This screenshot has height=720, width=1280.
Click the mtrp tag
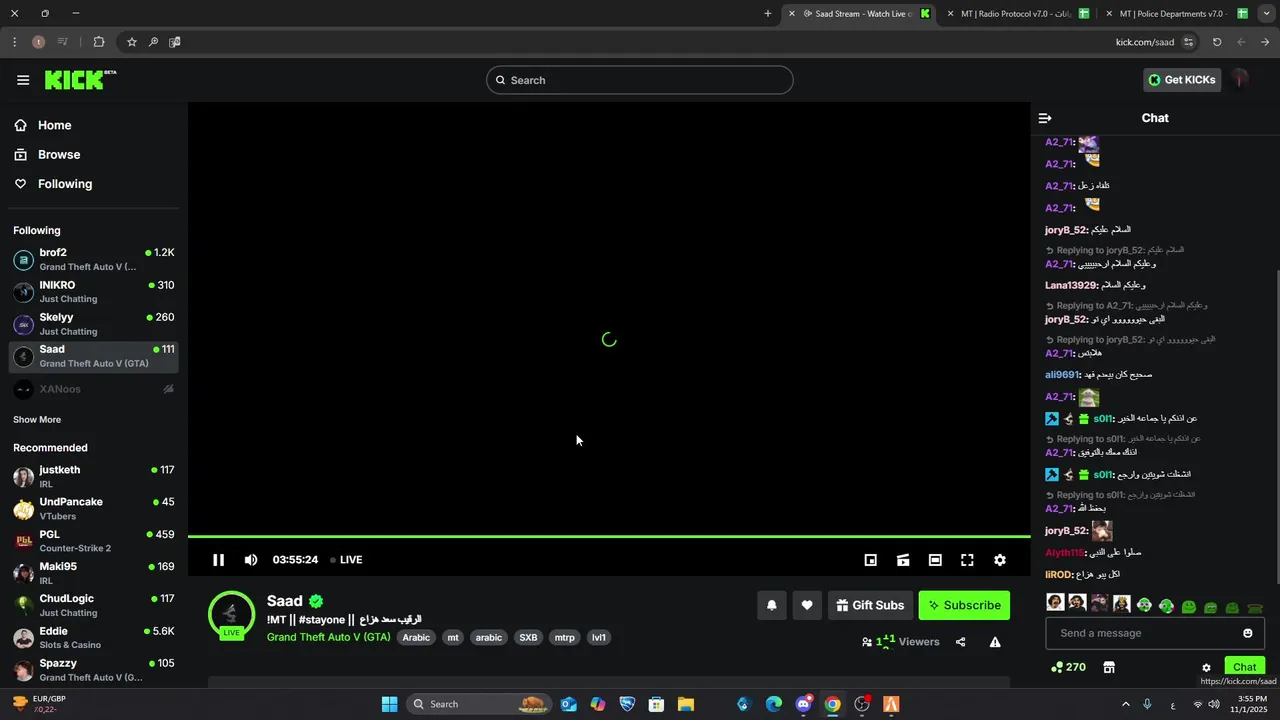click(x=565, y=638)
